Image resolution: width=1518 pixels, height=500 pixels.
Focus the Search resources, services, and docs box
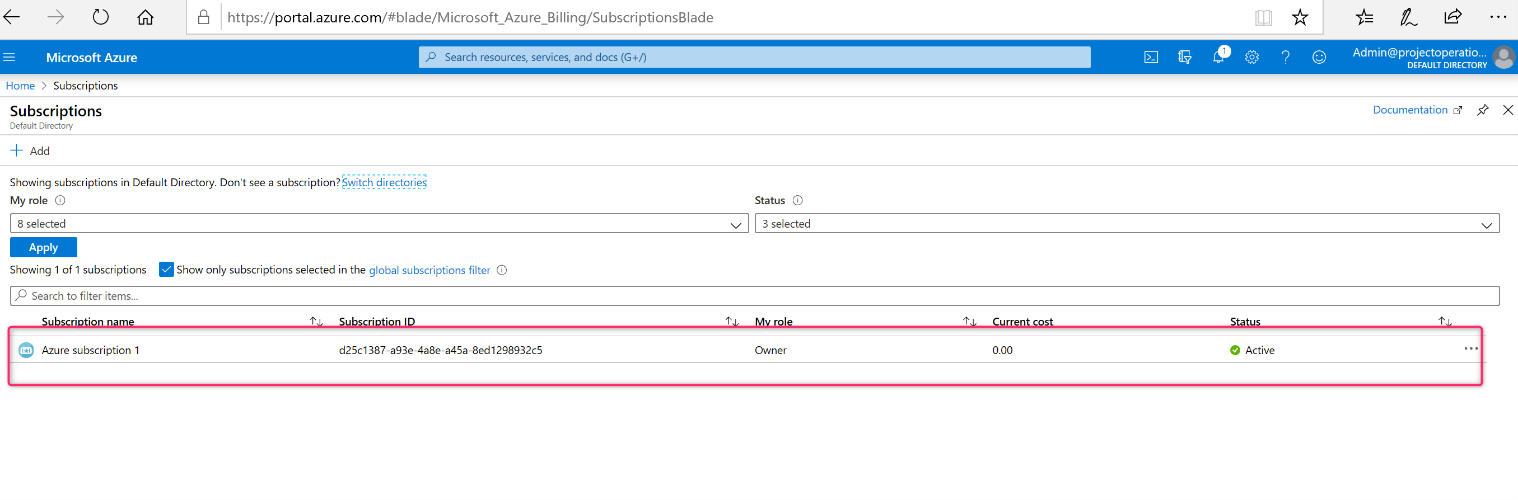click(755, 57)
